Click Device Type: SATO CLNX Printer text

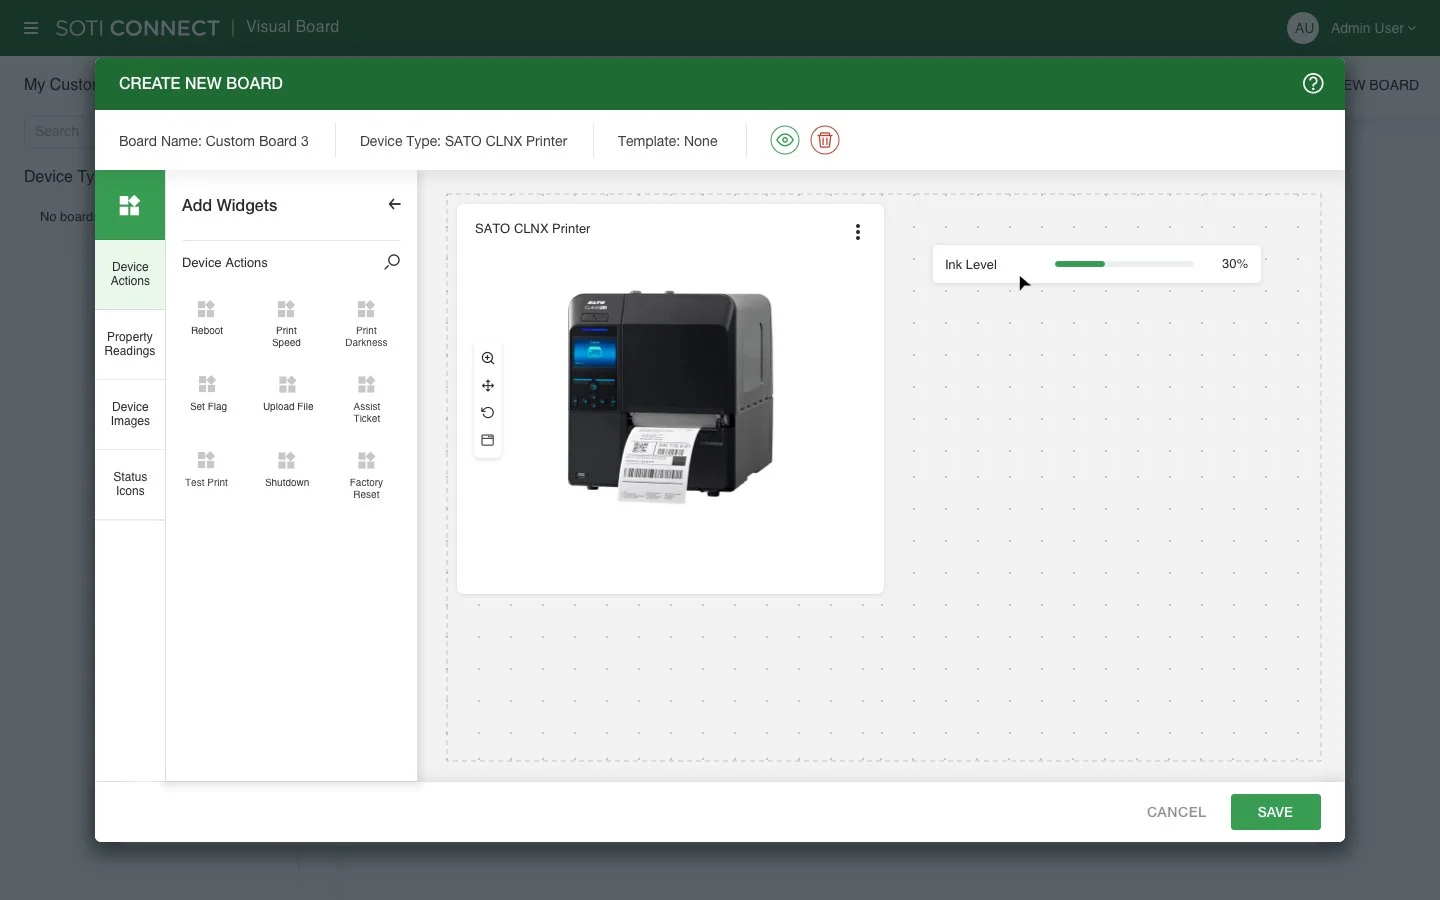pyautogui.click(x=463, y=141)
